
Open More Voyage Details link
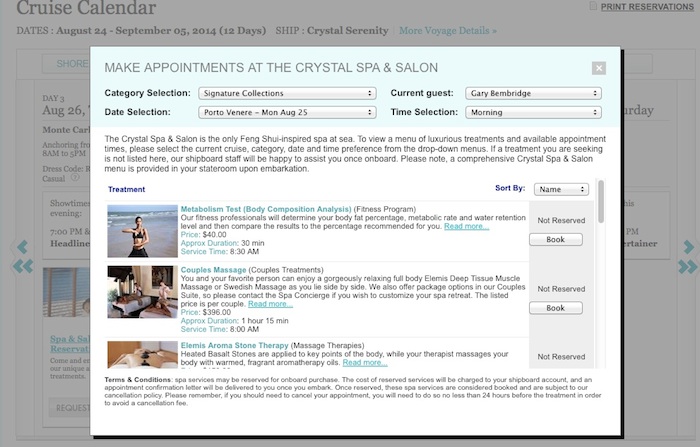tap(448, 31)
